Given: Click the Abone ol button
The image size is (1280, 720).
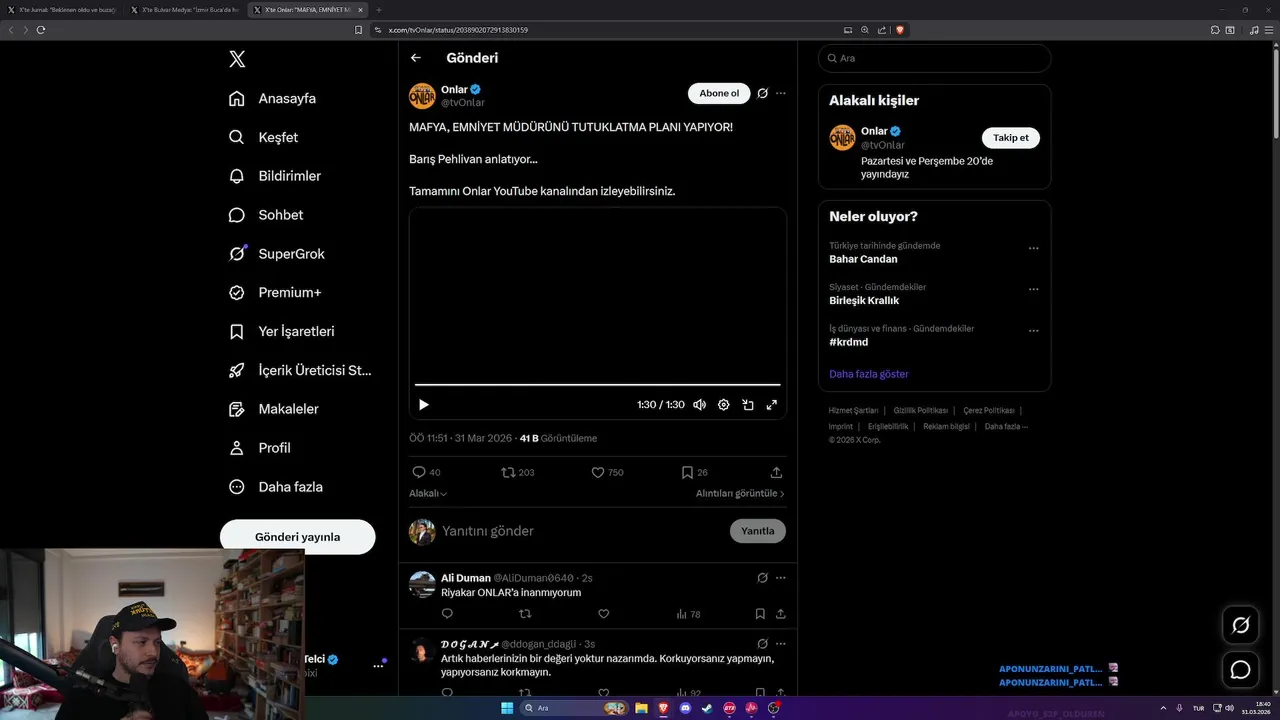Looking at the screenshot, I should (x=719, y=93).
